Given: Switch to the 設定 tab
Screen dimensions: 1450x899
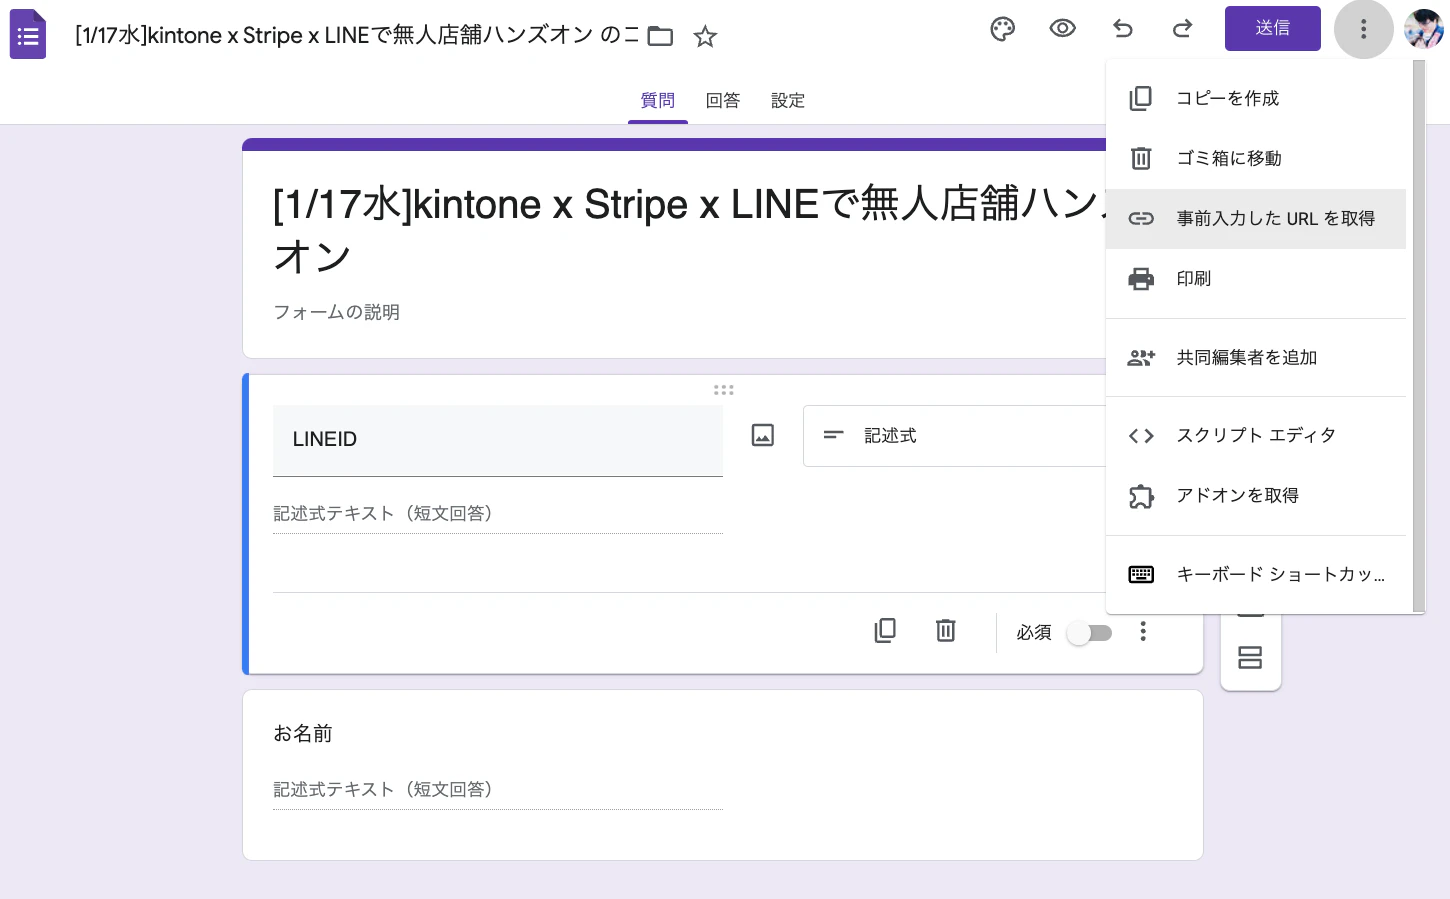Looking at the screenshot, I should [787, 100].
